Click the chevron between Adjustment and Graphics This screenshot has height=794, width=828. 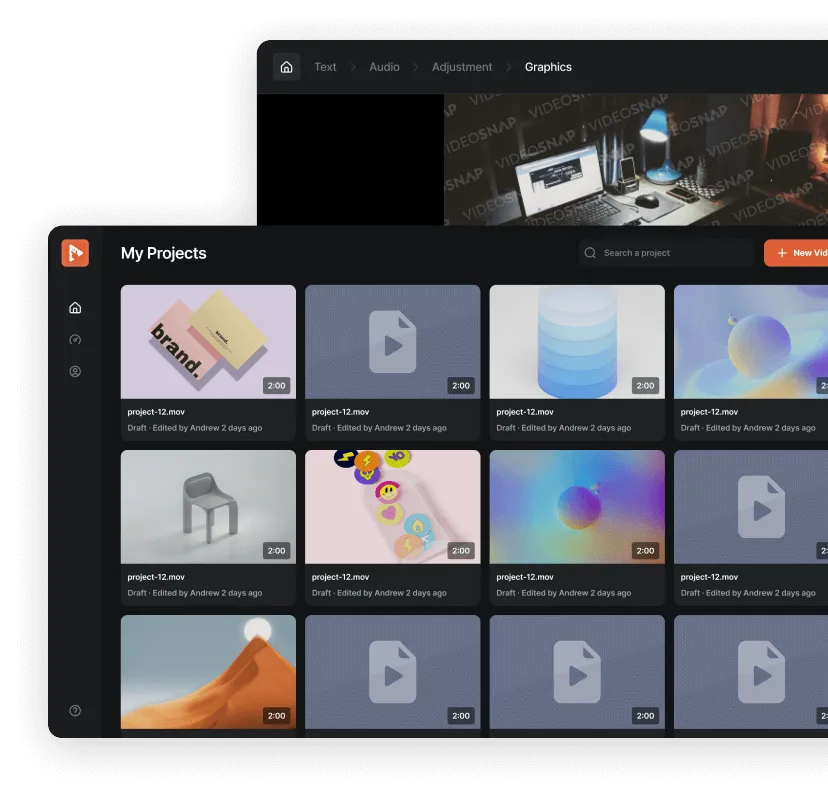509,67
